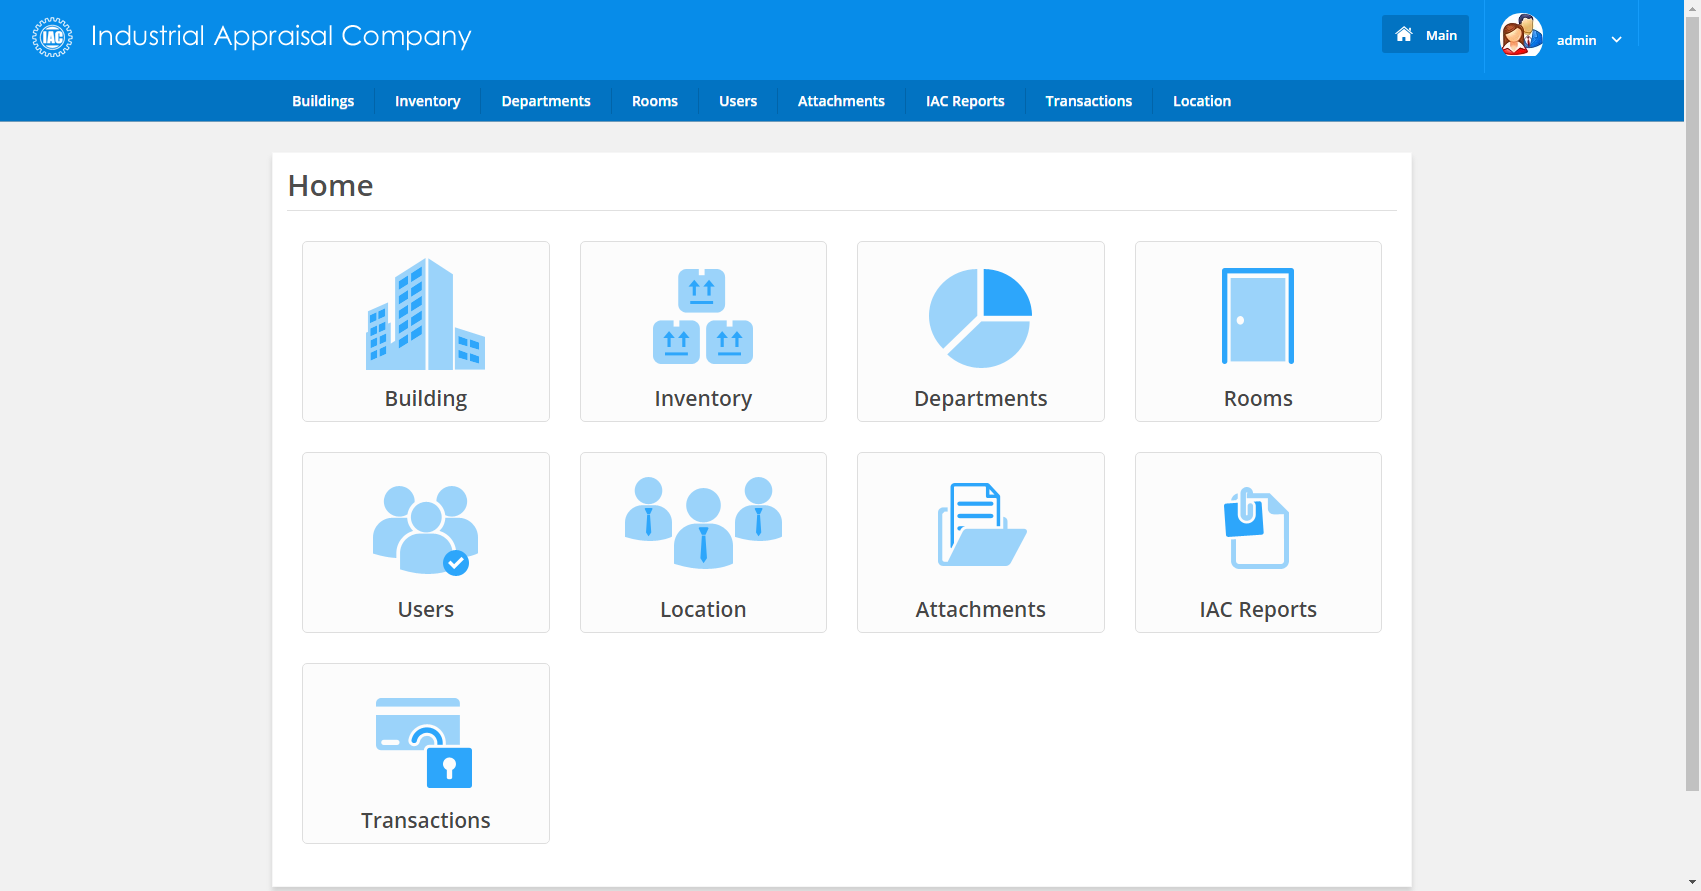Expand the admin dropdown arrow
Image resolution: width=1701 pixels, height=891 pixels.
1617,40
